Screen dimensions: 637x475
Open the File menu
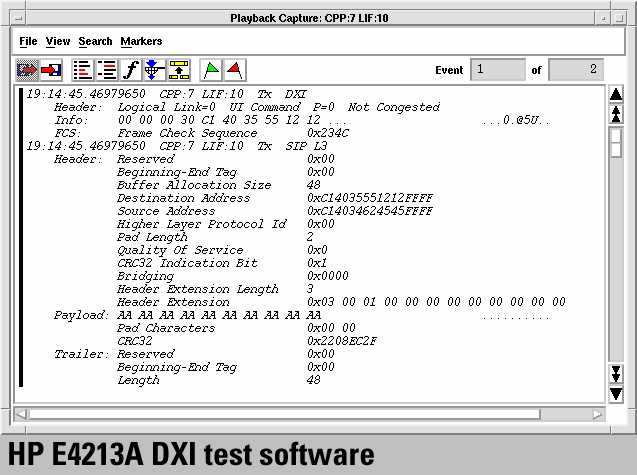[28, 41]
